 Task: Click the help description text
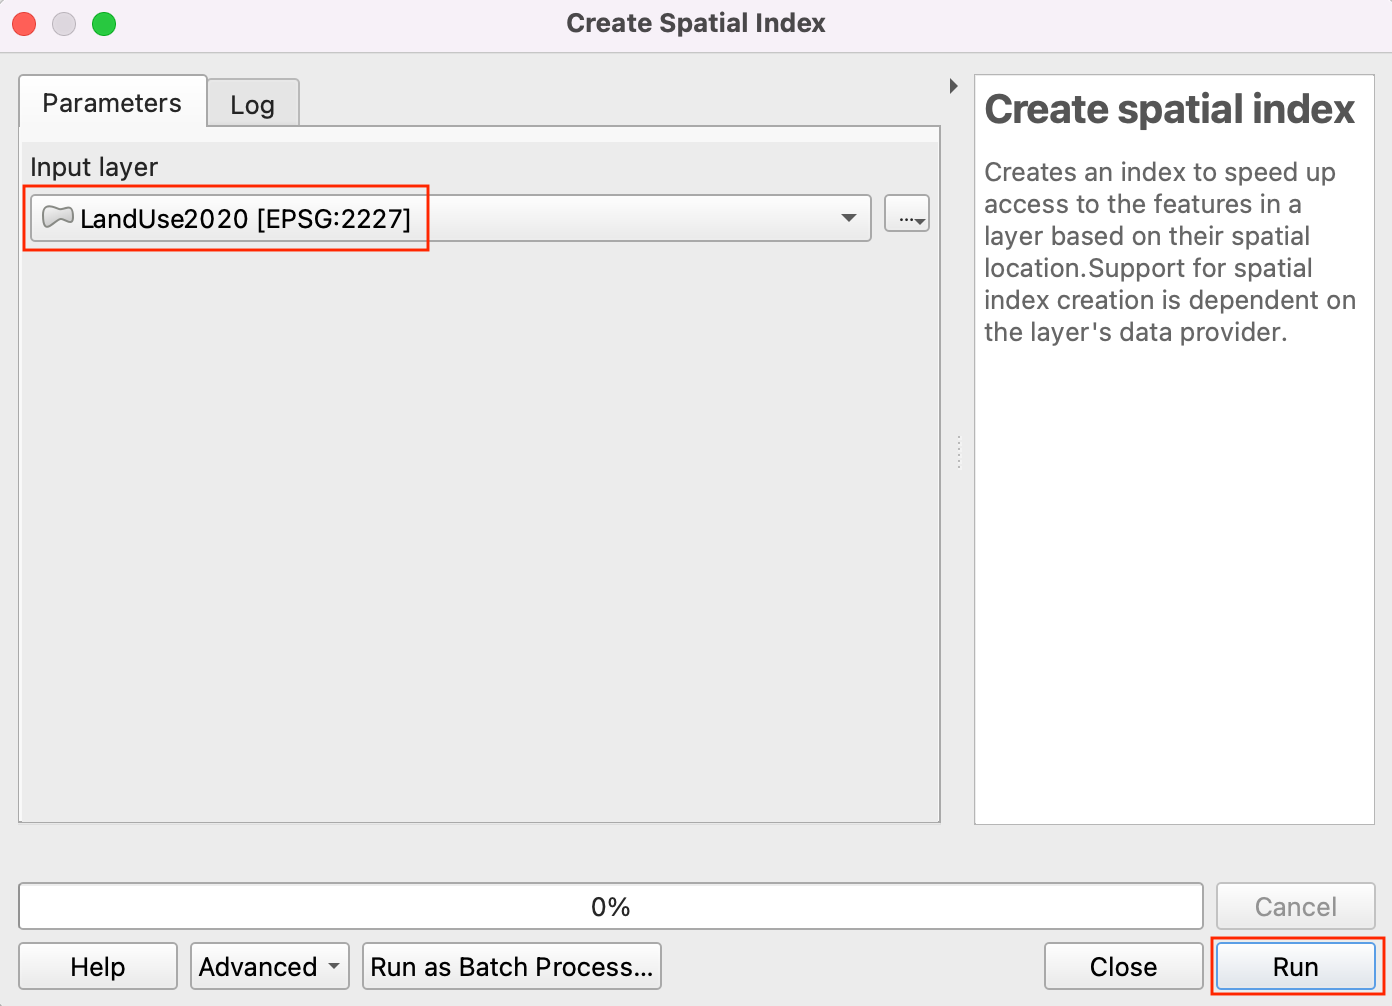pos(1170,252)
